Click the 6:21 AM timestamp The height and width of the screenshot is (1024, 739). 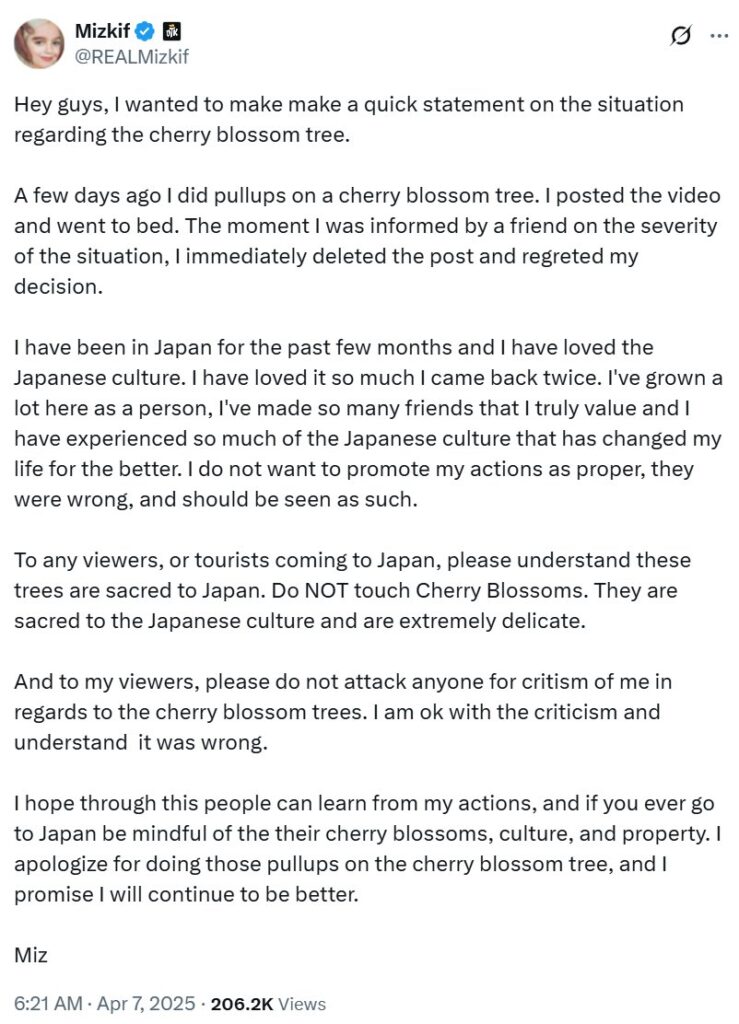tap(46, 1003)
